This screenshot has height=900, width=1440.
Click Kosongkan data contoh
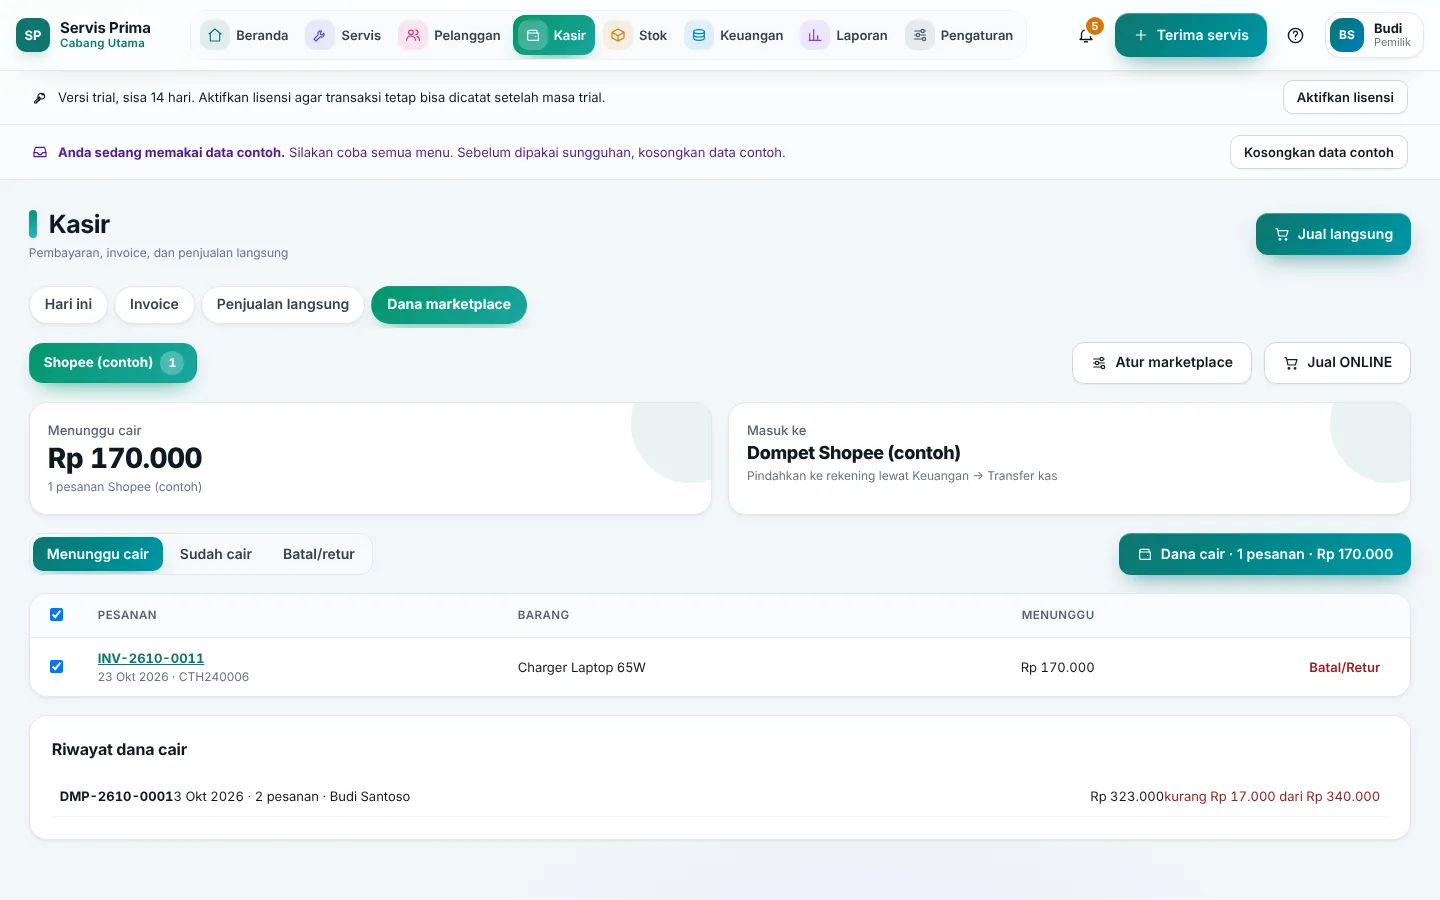1318,152
